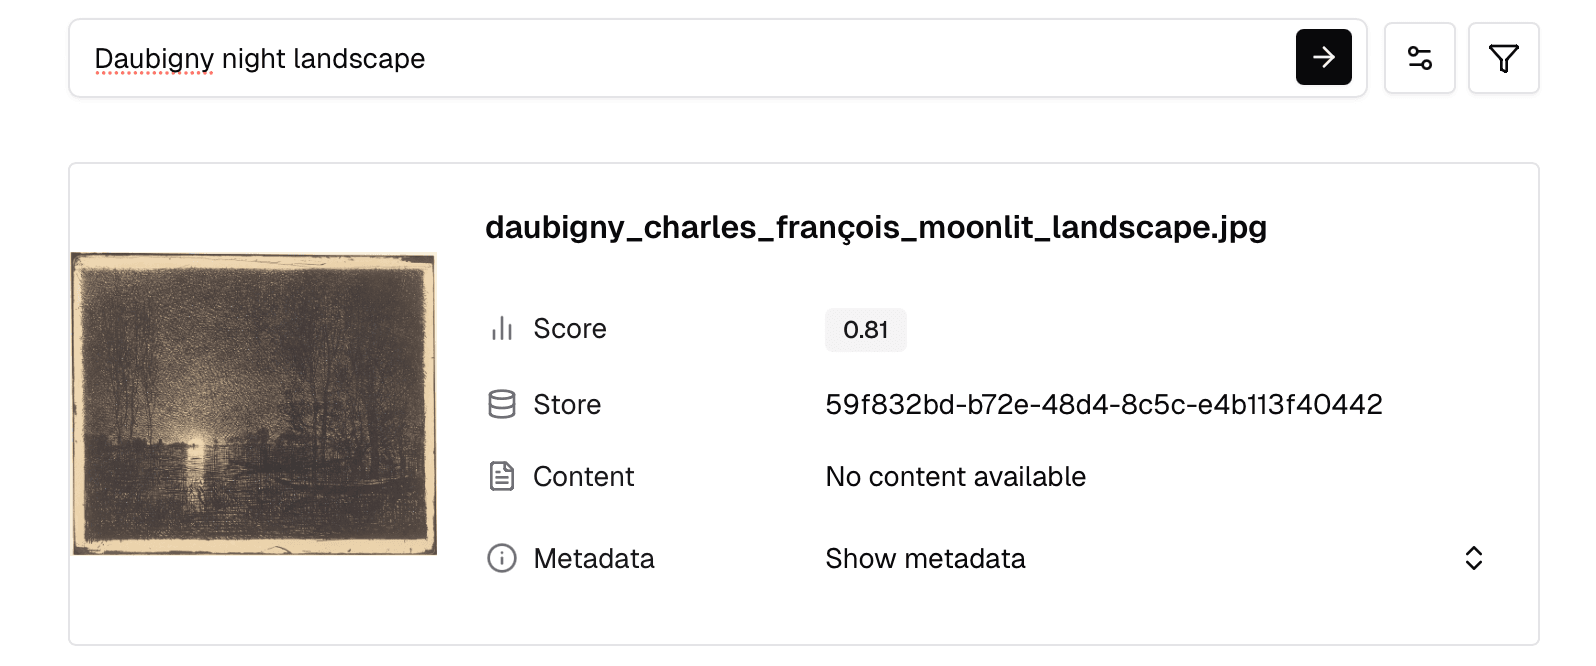Image resolution: width=1596 pixels, height=666 pixels.
Task: Submit the search with the arrow button
Action: [1323, 57]
